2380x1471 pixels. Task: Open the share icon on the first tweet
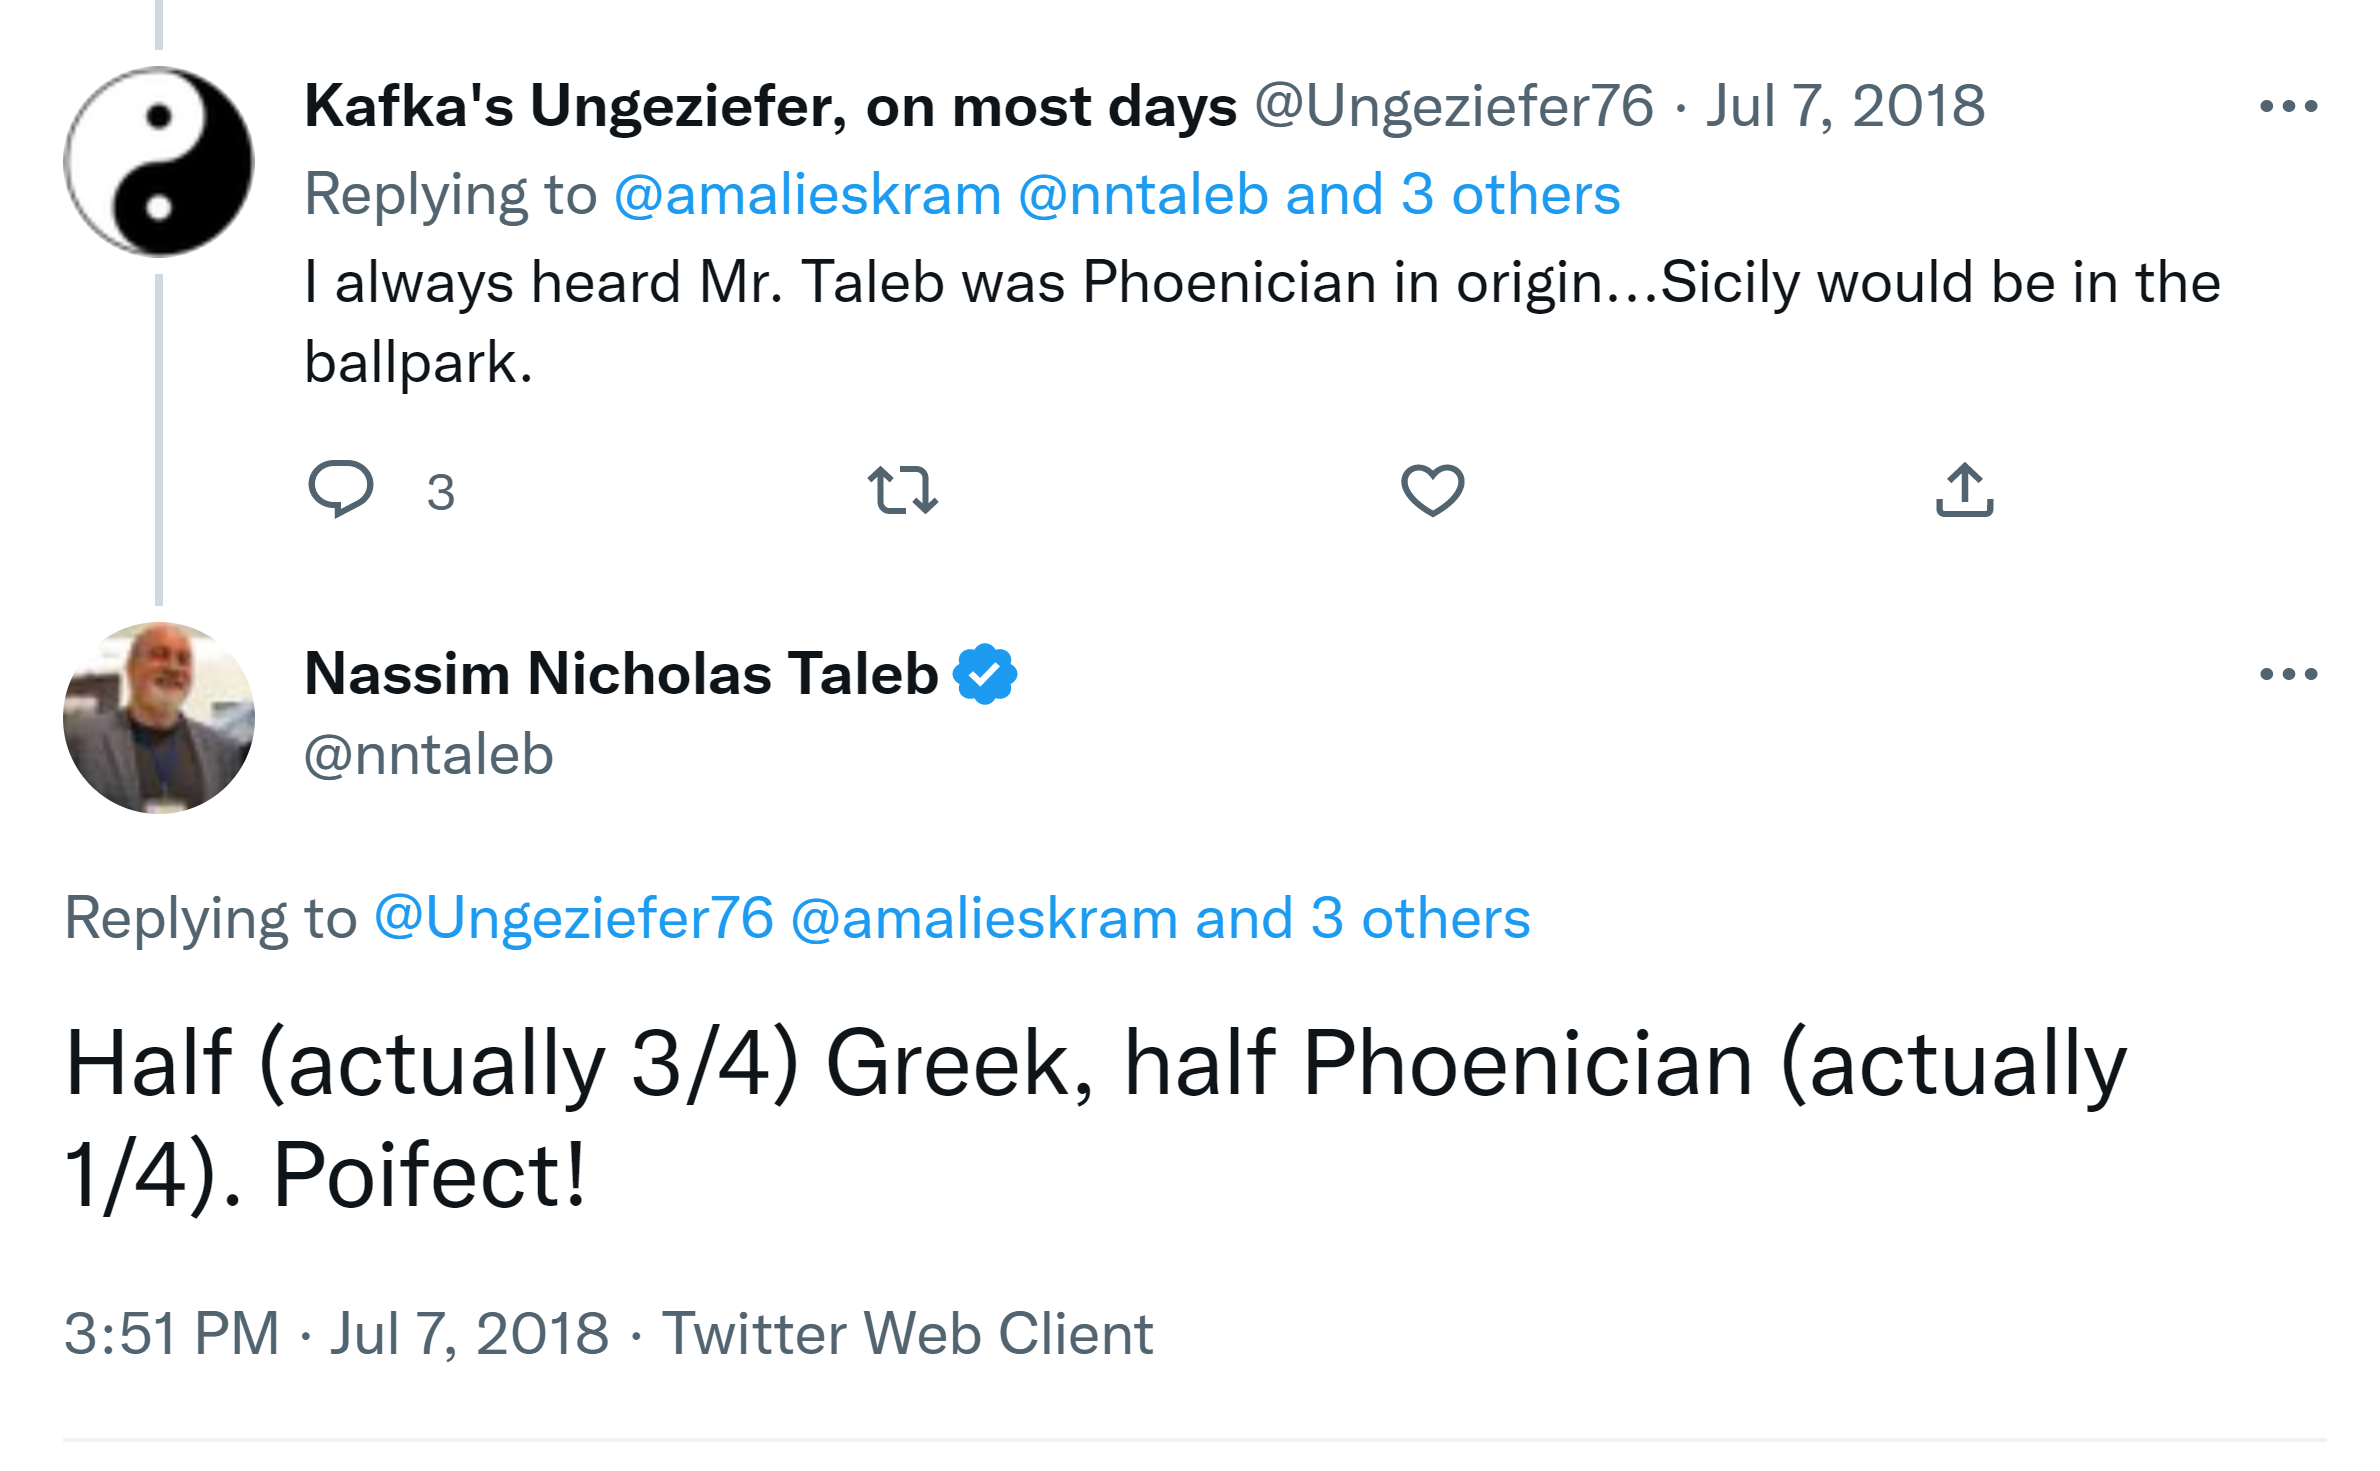1964,490
